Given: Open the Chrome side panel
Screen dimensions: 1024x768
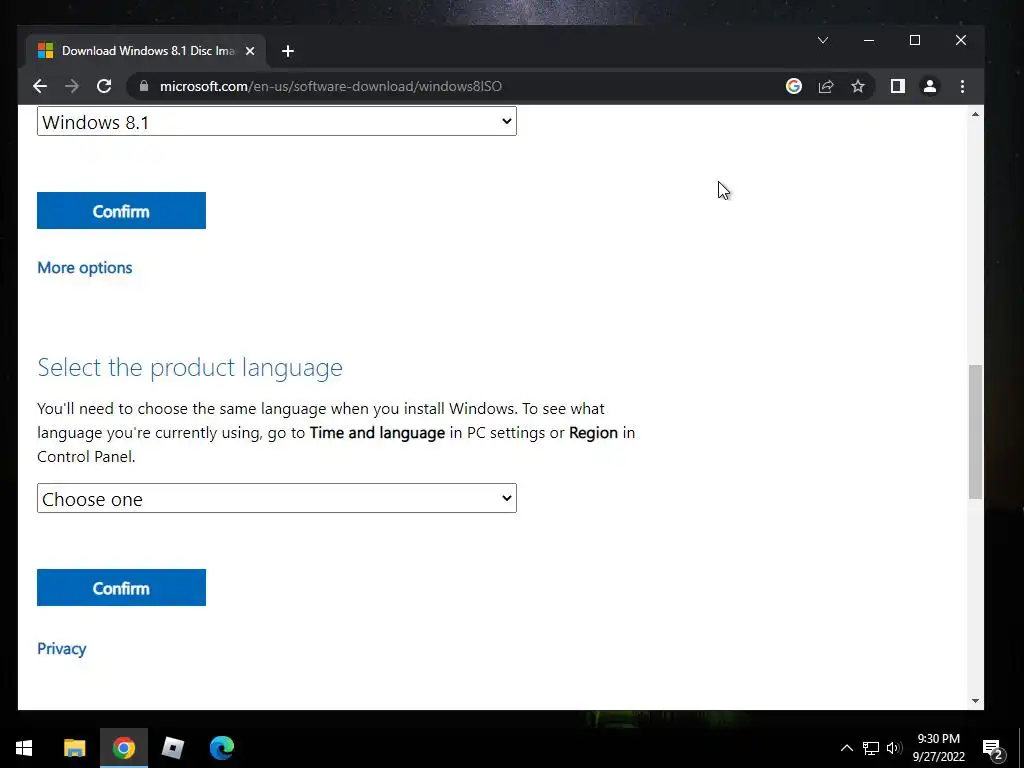Looking at the screenshot, I should click(898, 86).
